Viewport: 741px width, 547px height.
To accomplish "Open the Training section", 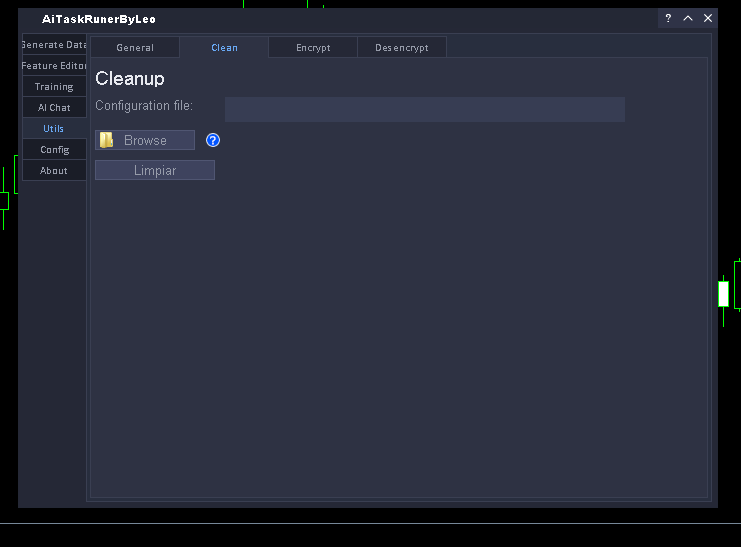I will click(x=54, y=87).
